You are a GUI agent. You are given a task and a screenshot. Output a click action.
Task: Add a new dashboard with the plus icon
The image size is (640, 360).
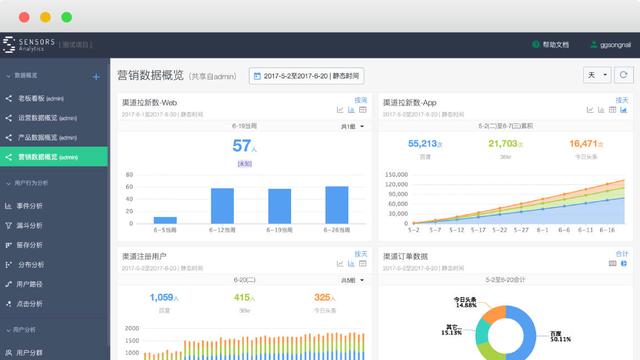[x=96, y=76]
